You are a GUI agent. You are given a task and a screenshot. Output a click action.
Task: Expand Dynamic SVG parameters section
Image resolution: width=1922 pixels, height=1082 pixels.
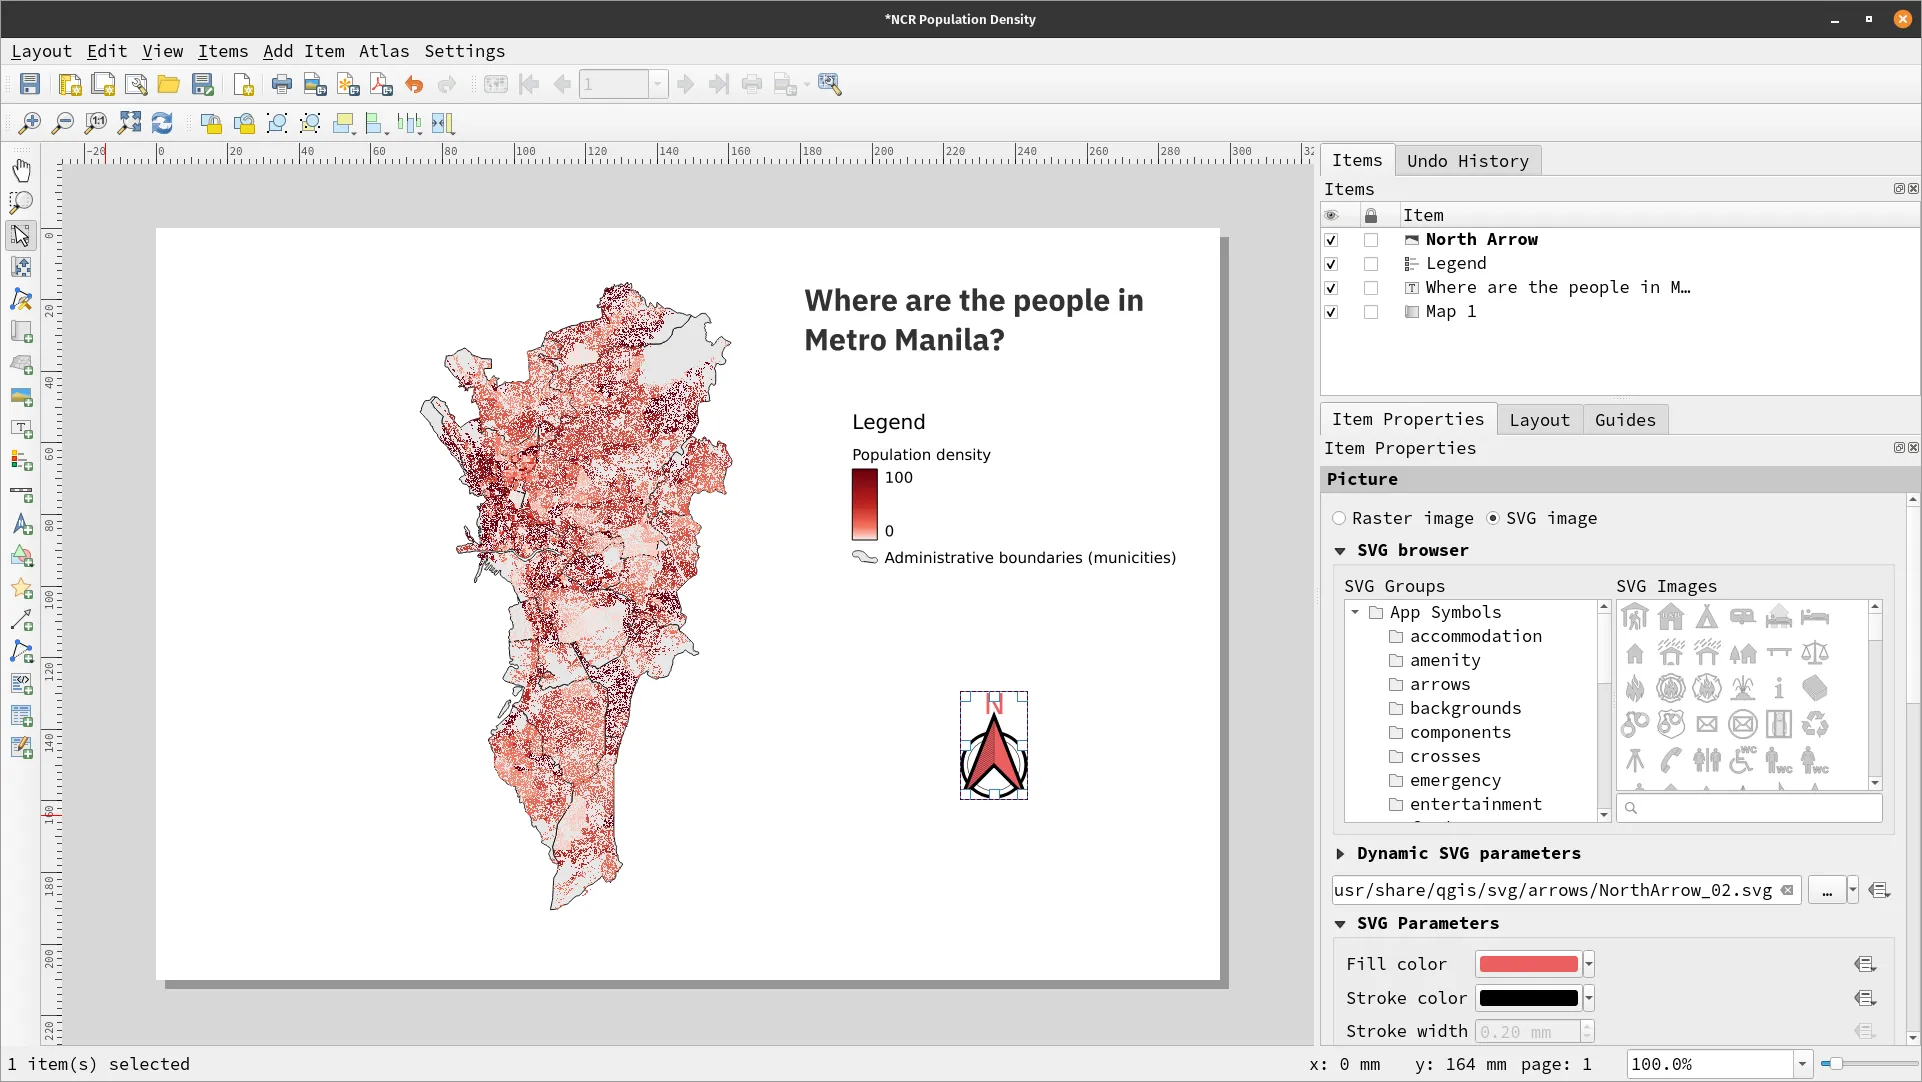[x=1340, y=854]
